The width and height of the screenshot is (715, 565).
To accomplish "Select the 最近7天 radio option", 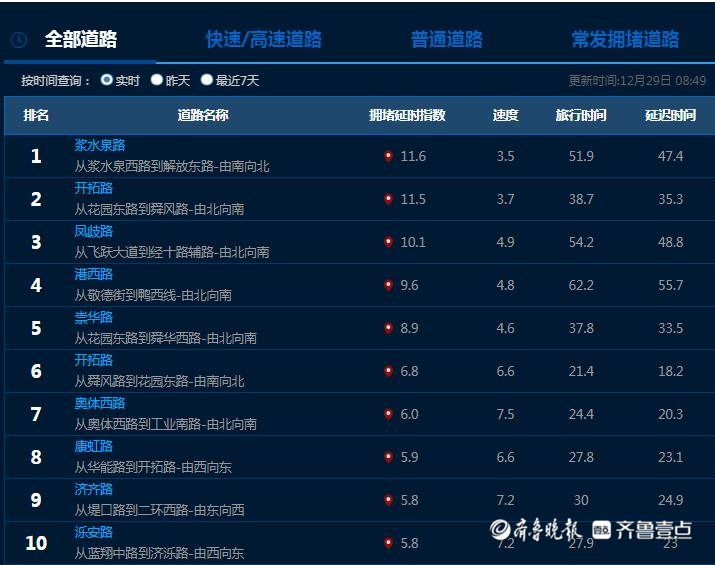I will click(207, 80).
